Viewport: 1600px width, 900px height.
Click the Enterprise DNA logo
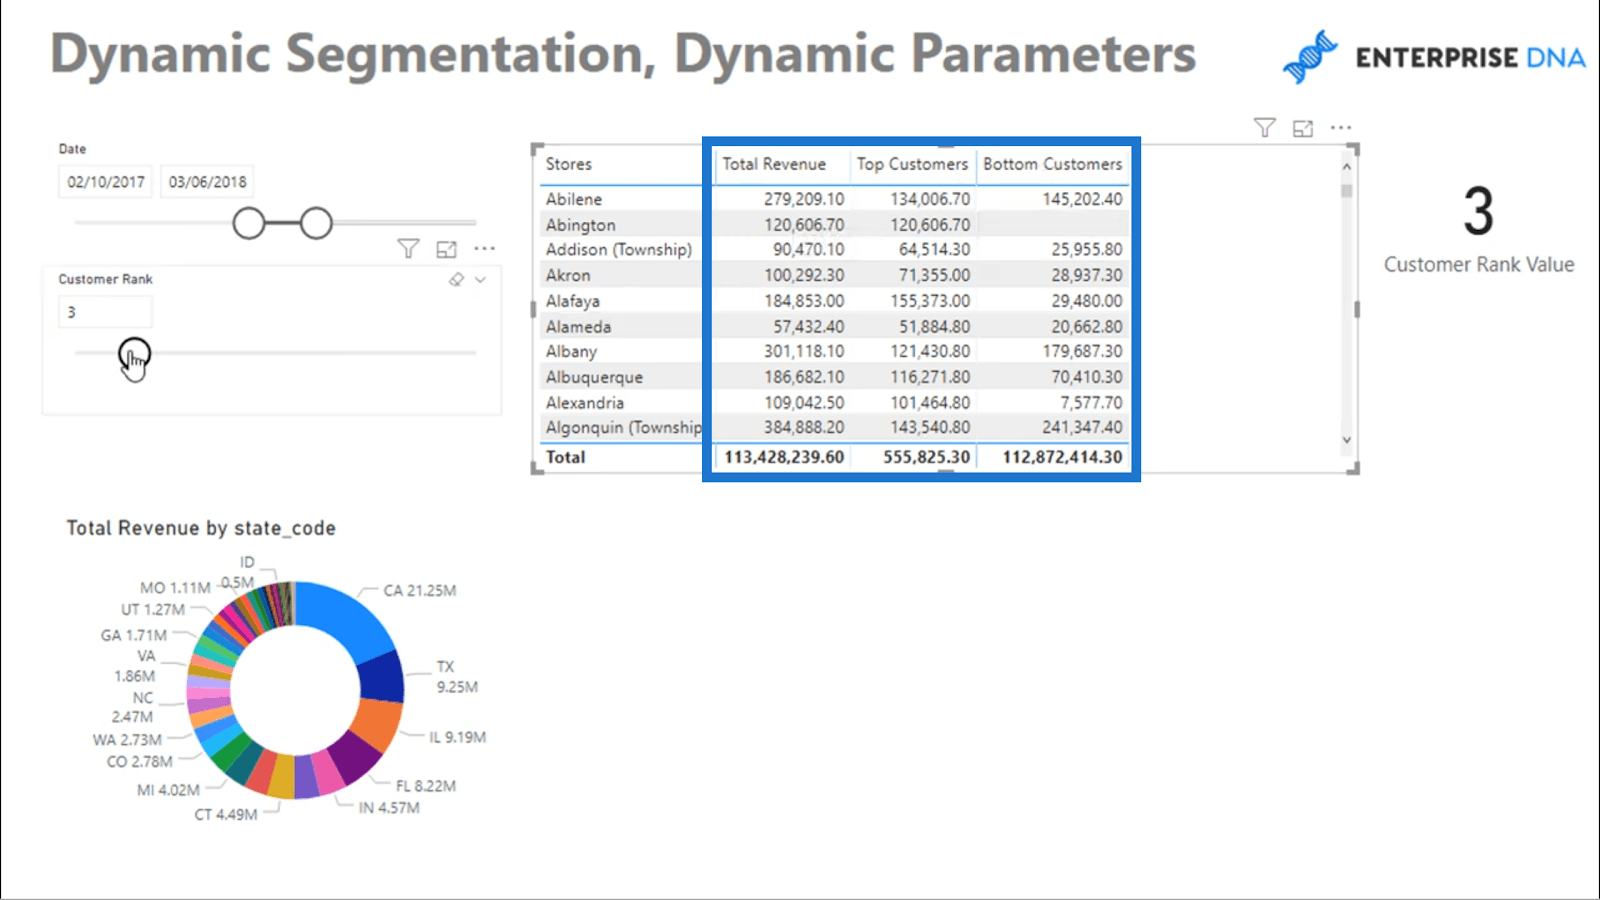[1433, 57]
